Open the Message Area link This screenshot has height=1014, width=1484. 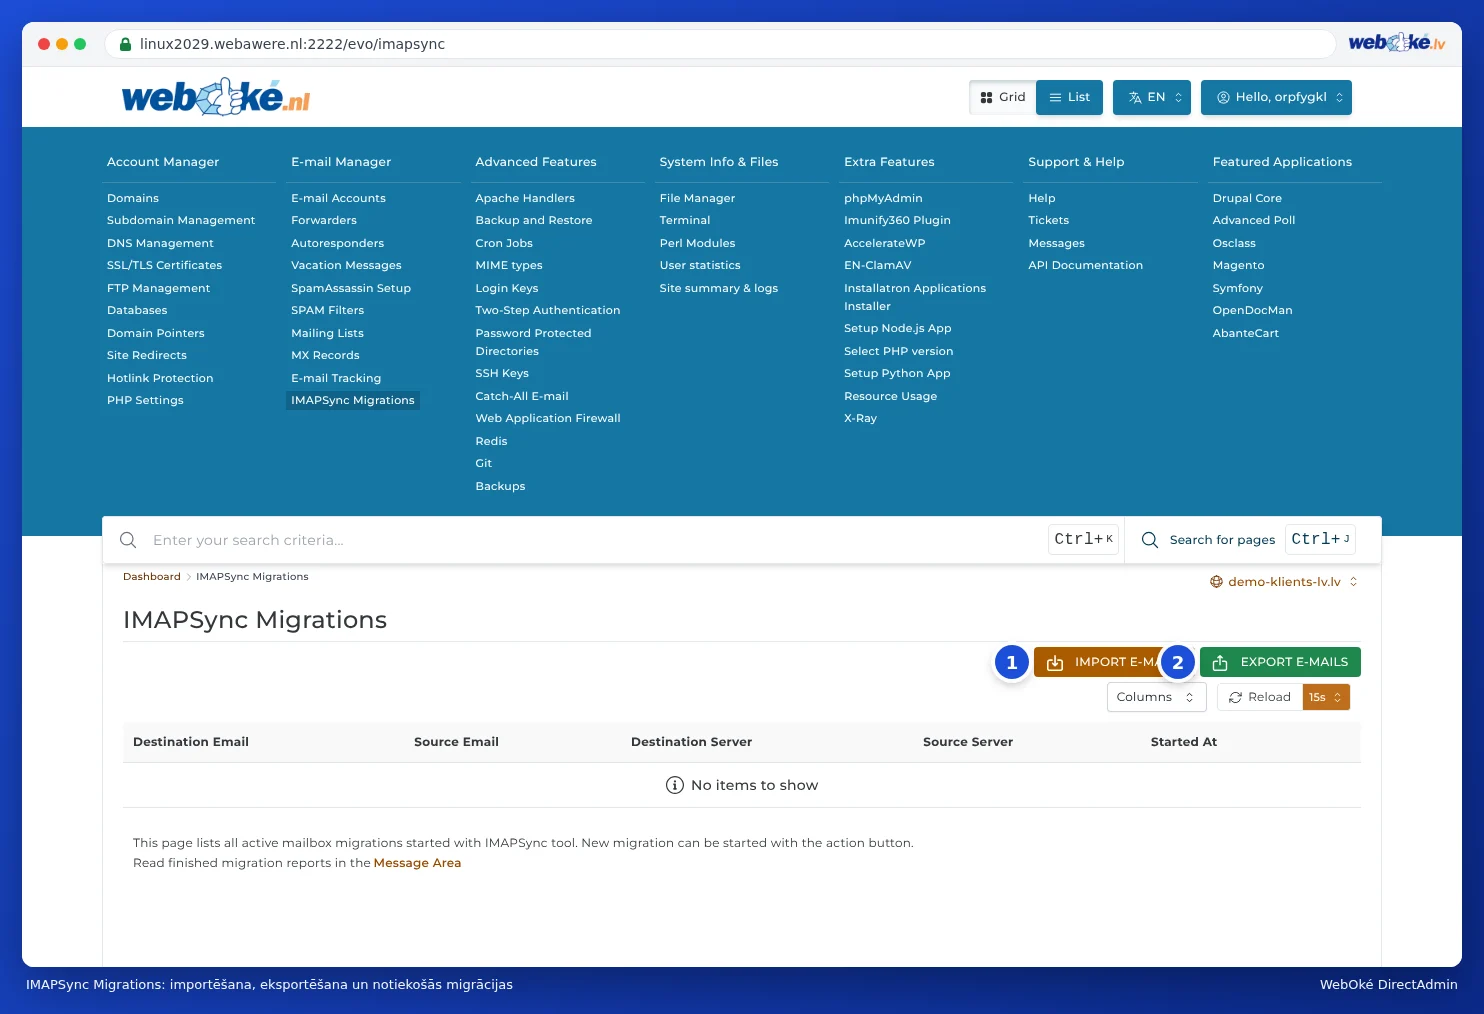417,863
